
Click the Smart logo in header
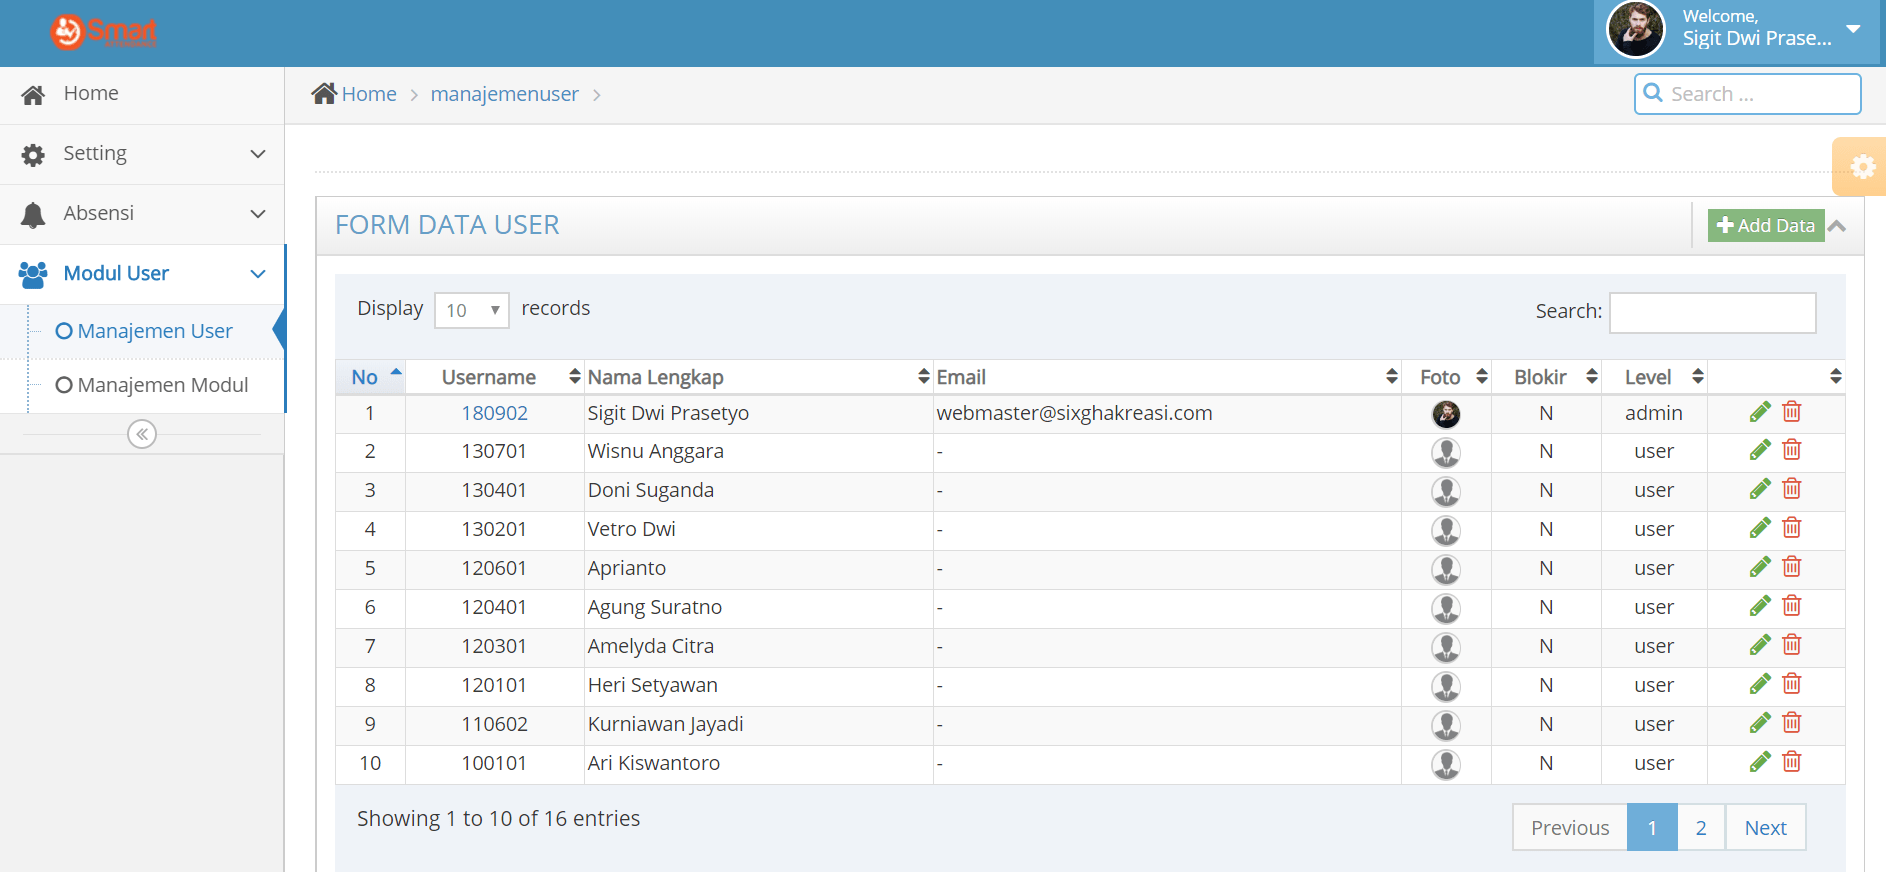point(104,32)
